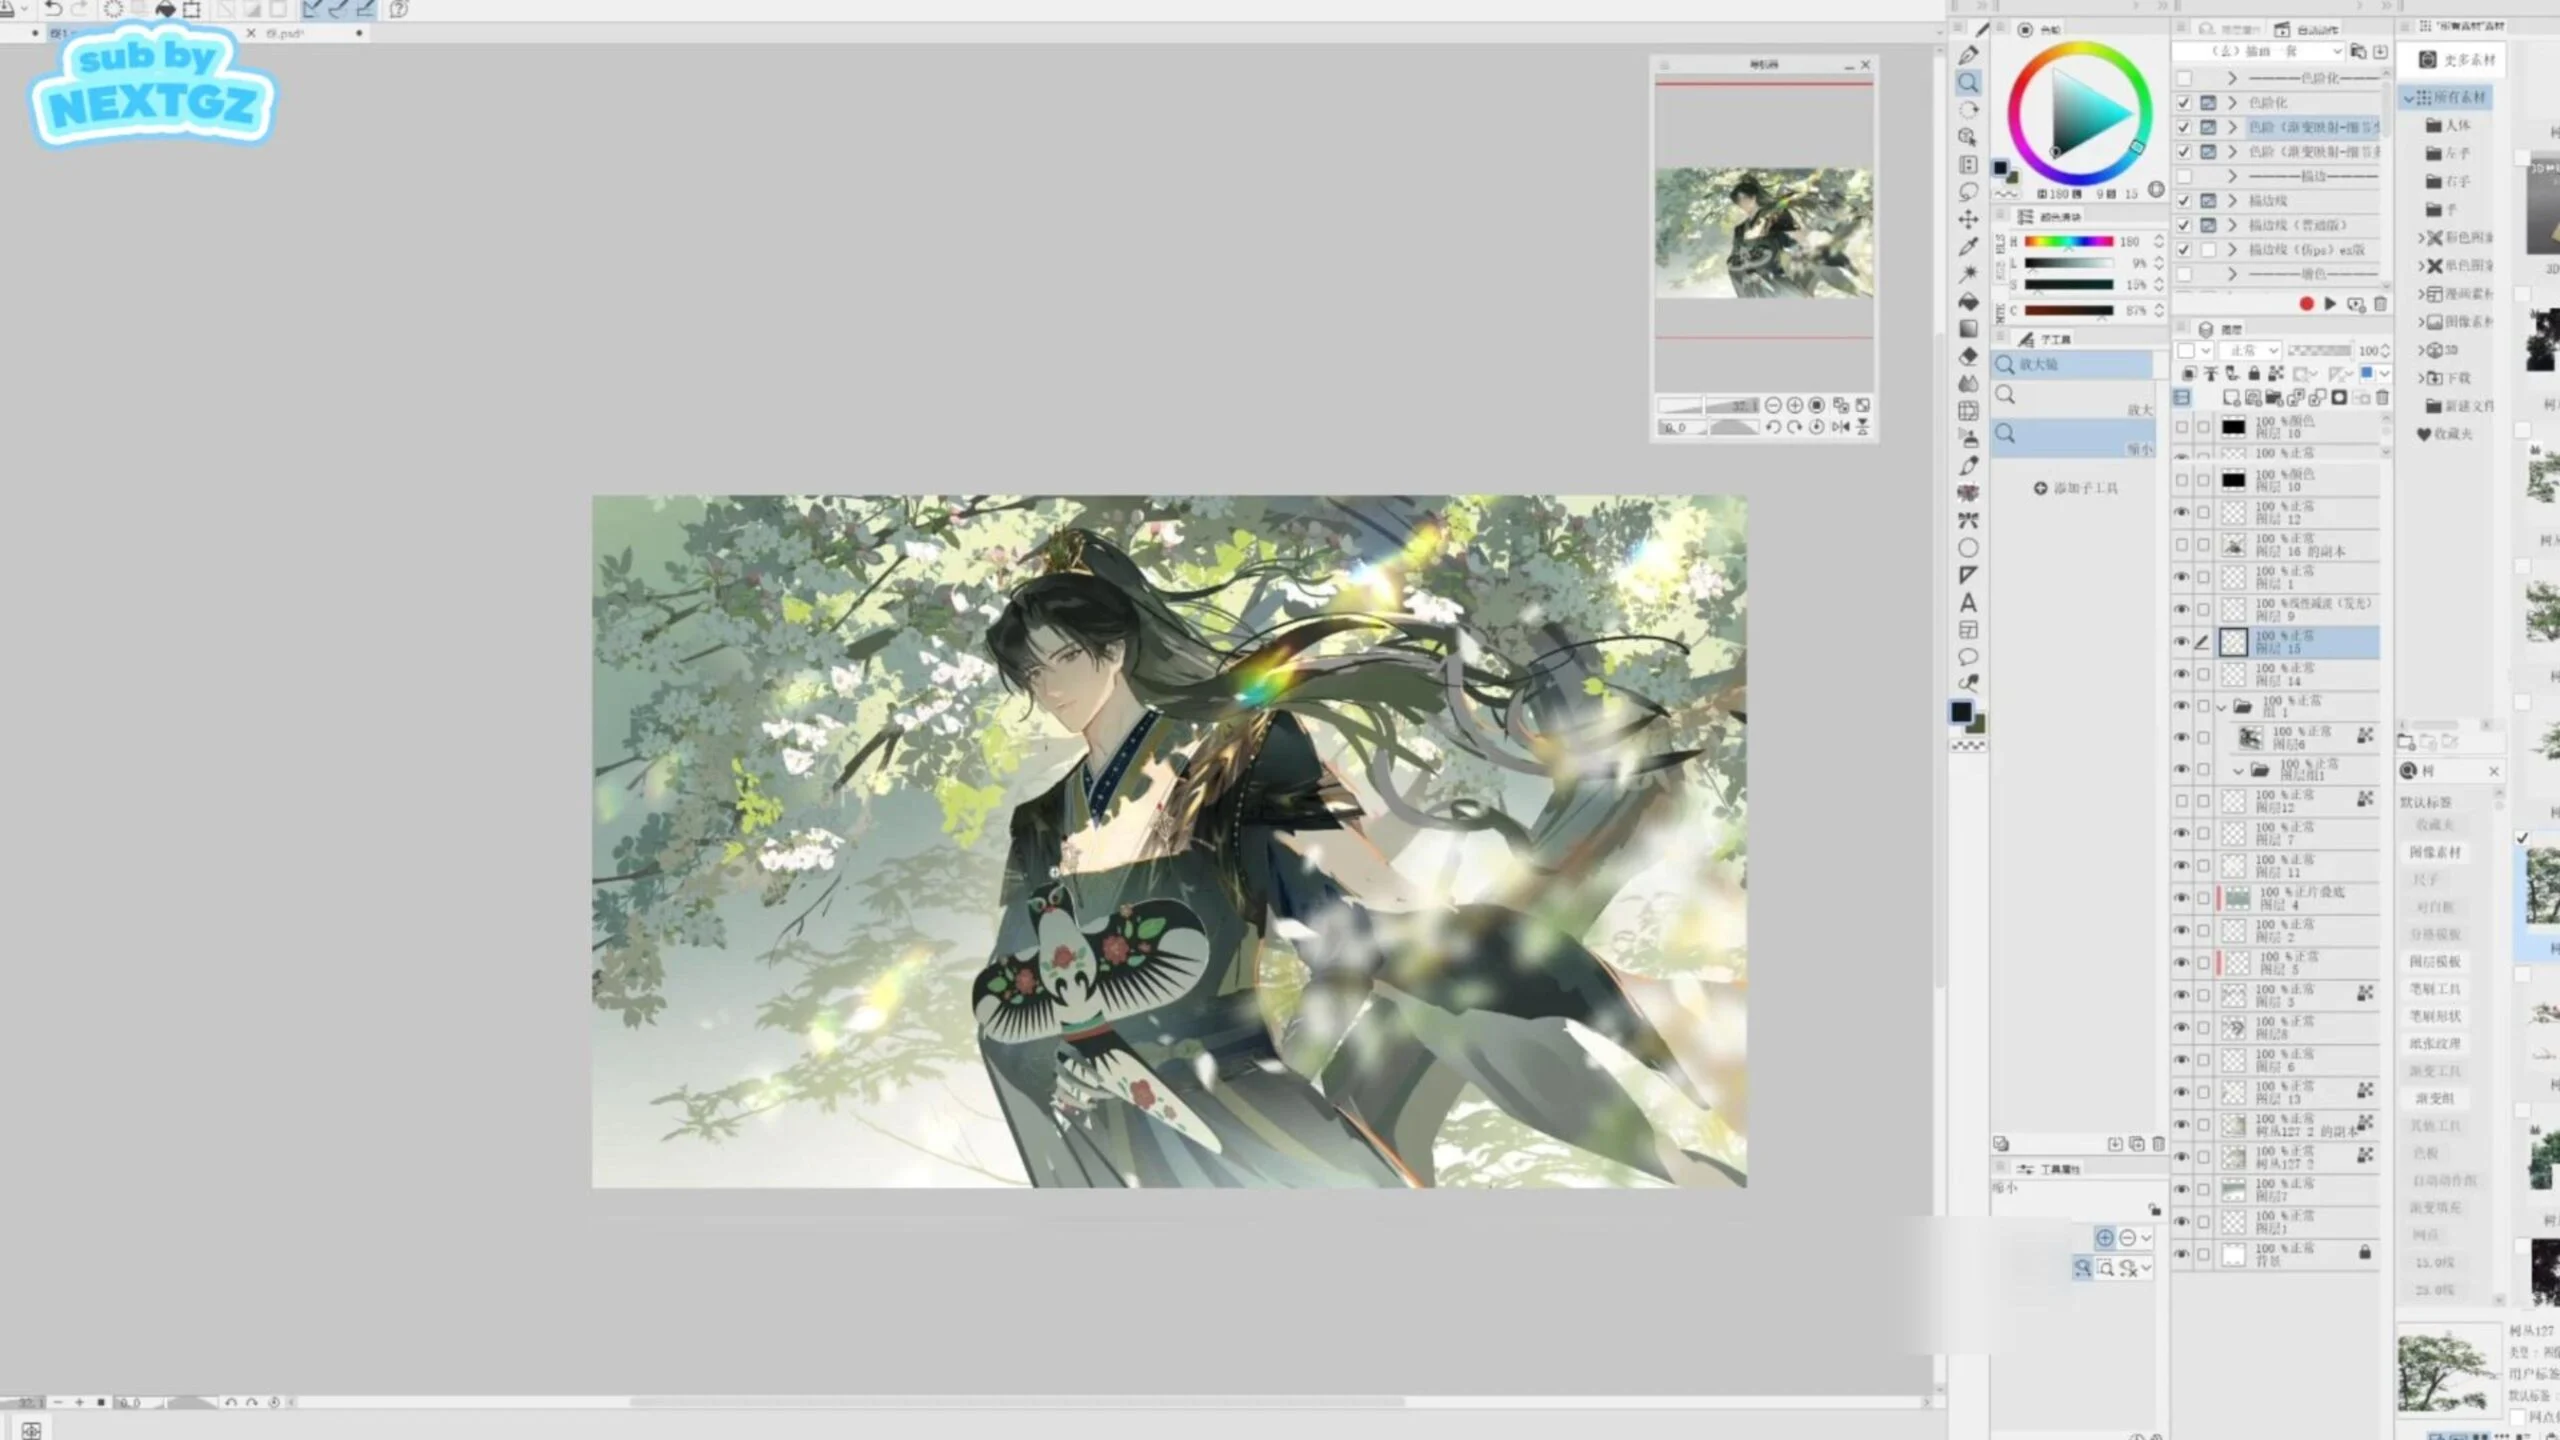Click 添加子工具 add sub tool button

(x=2076, y=488)
